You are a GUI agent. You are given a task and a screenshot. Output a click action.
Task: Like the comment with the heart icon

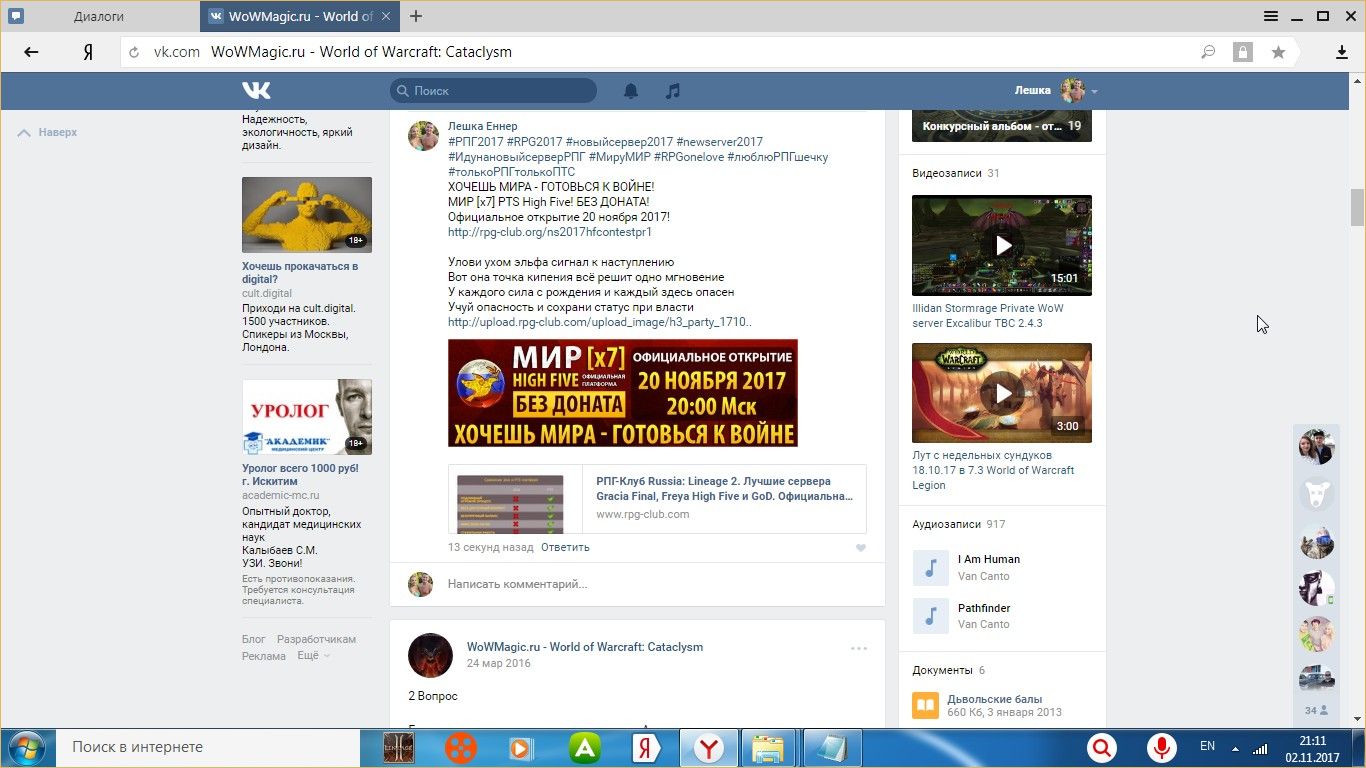click(x=861, y=548)
